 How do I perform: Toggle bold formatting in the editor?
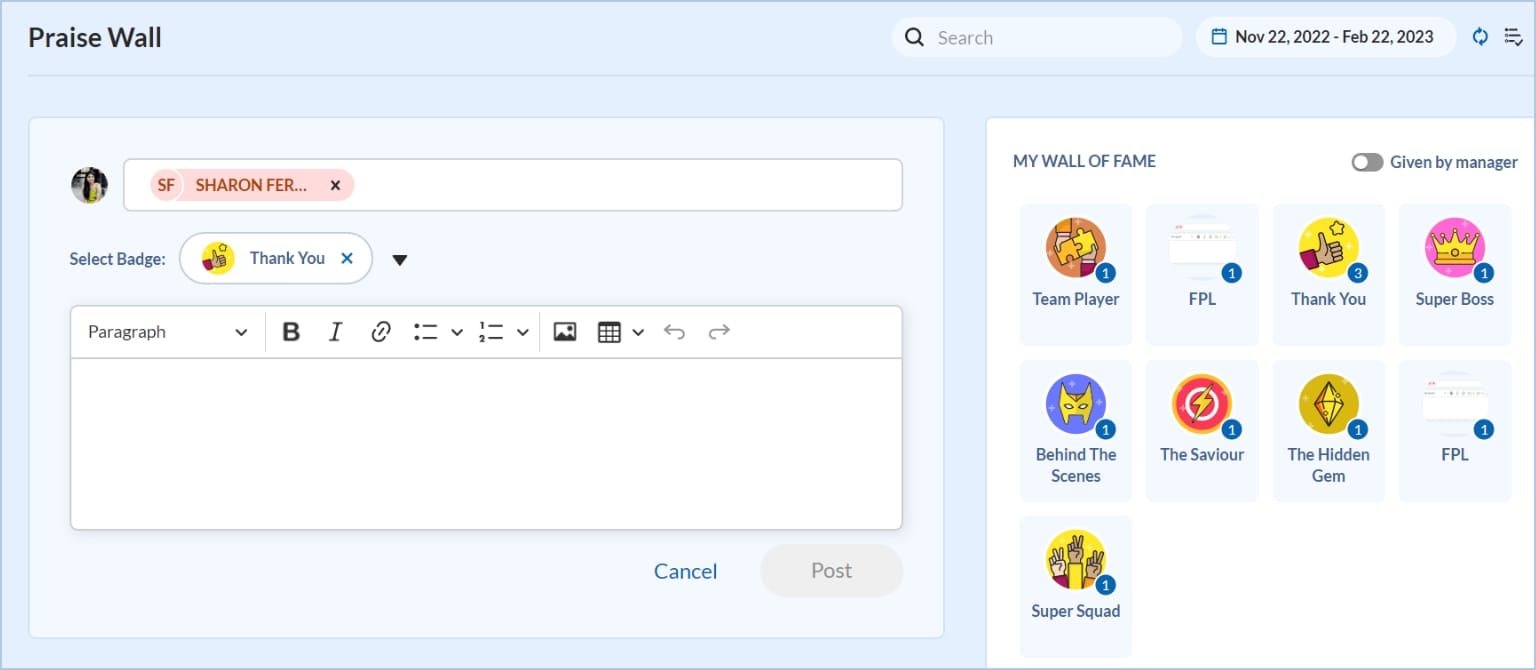coord(291,332)
